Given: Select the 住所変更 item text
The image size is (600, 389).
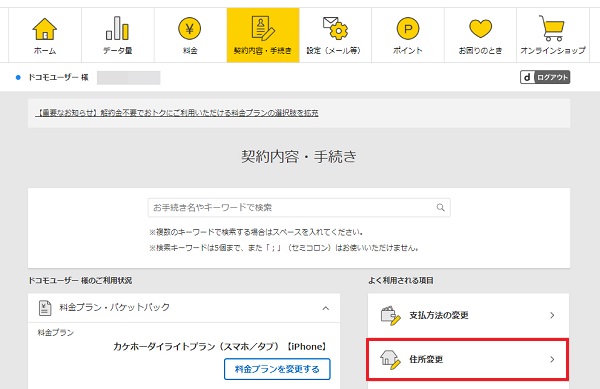Looking at the screenshot, I should (x=426, y=359).
